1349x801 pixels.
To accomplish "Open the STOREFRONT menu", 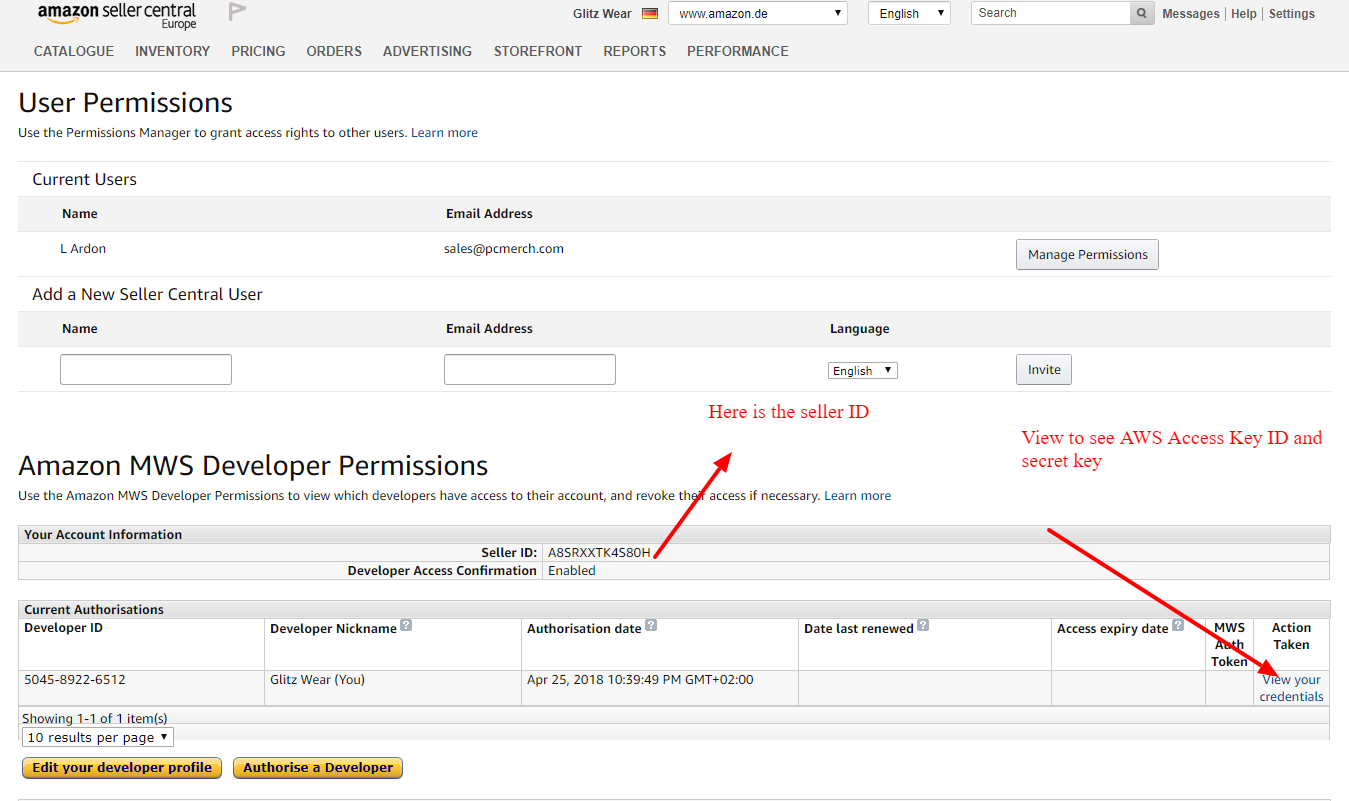I will pyautogui.click(x=538, y=51).
